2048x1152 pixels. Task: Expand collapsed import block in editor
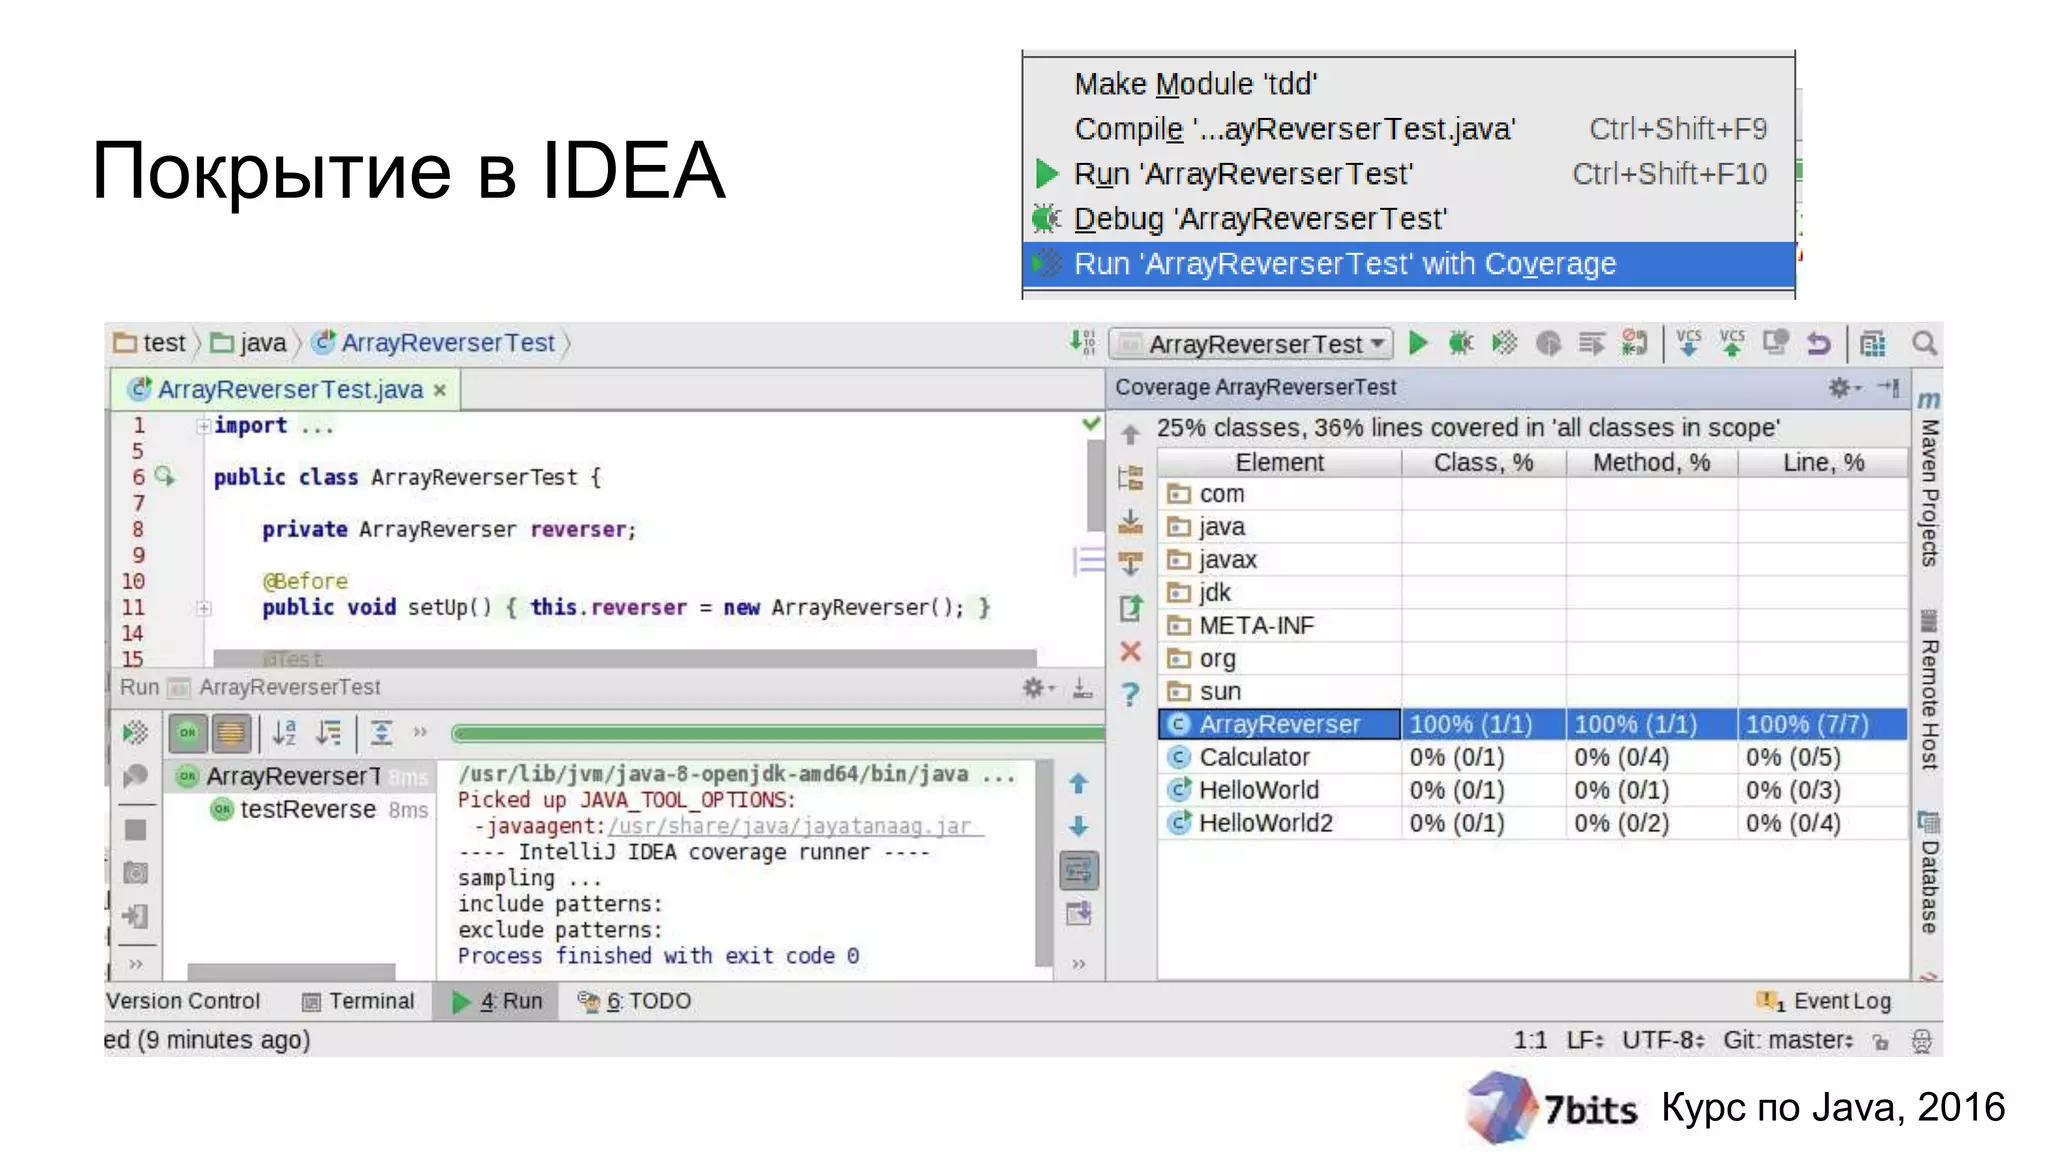pos(204,426)
